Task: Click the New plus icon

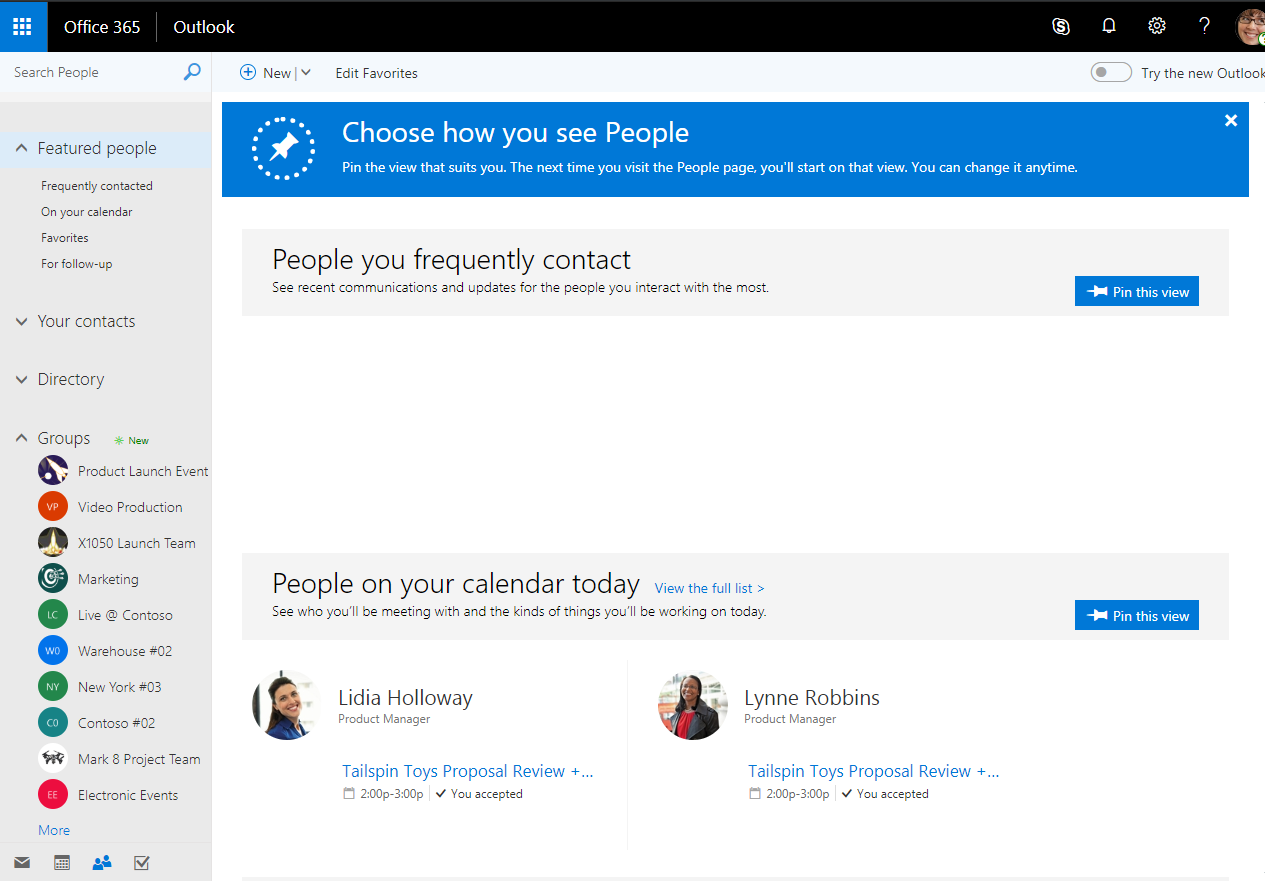Action: [x=248, y=72]
